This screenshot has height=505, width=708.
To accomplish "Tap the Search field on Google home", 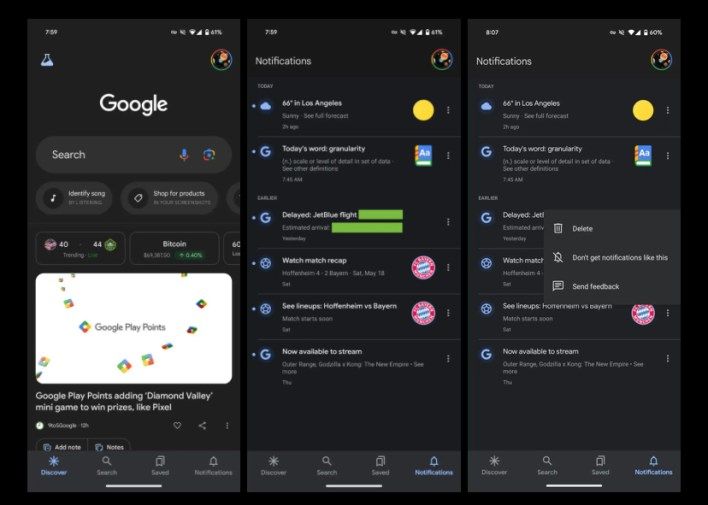I will coord(134,154).
